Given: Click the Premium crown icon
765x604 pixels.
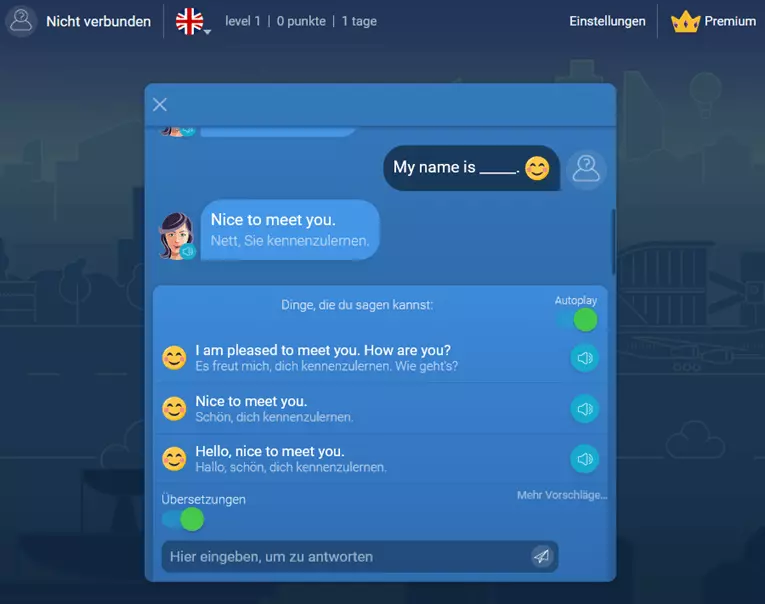Looking at the screenshot, I should (x=685, y=21).
